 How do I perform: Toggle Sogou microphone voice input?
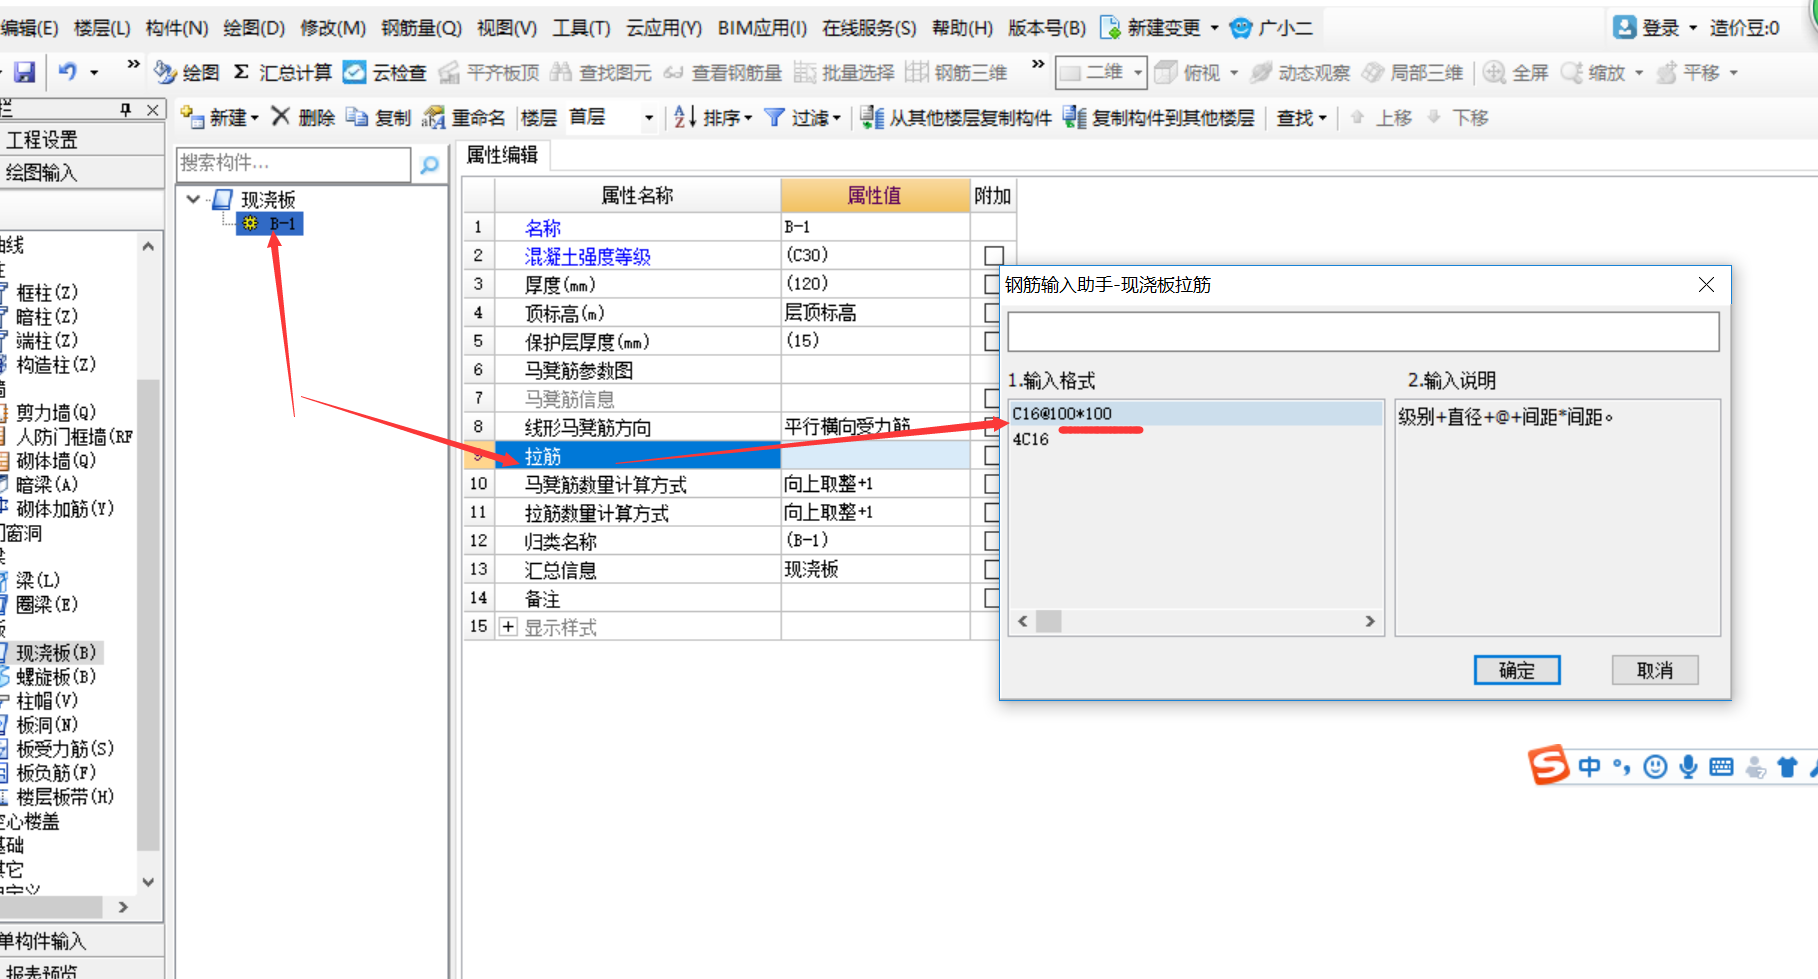tap(1688, 767)
